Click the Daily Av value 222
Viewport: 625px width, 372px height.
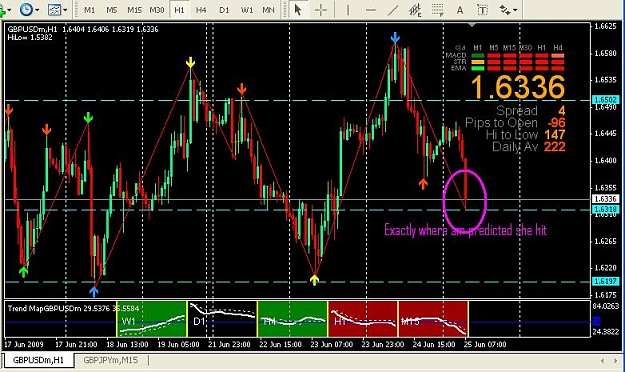[x=554, y=146]
